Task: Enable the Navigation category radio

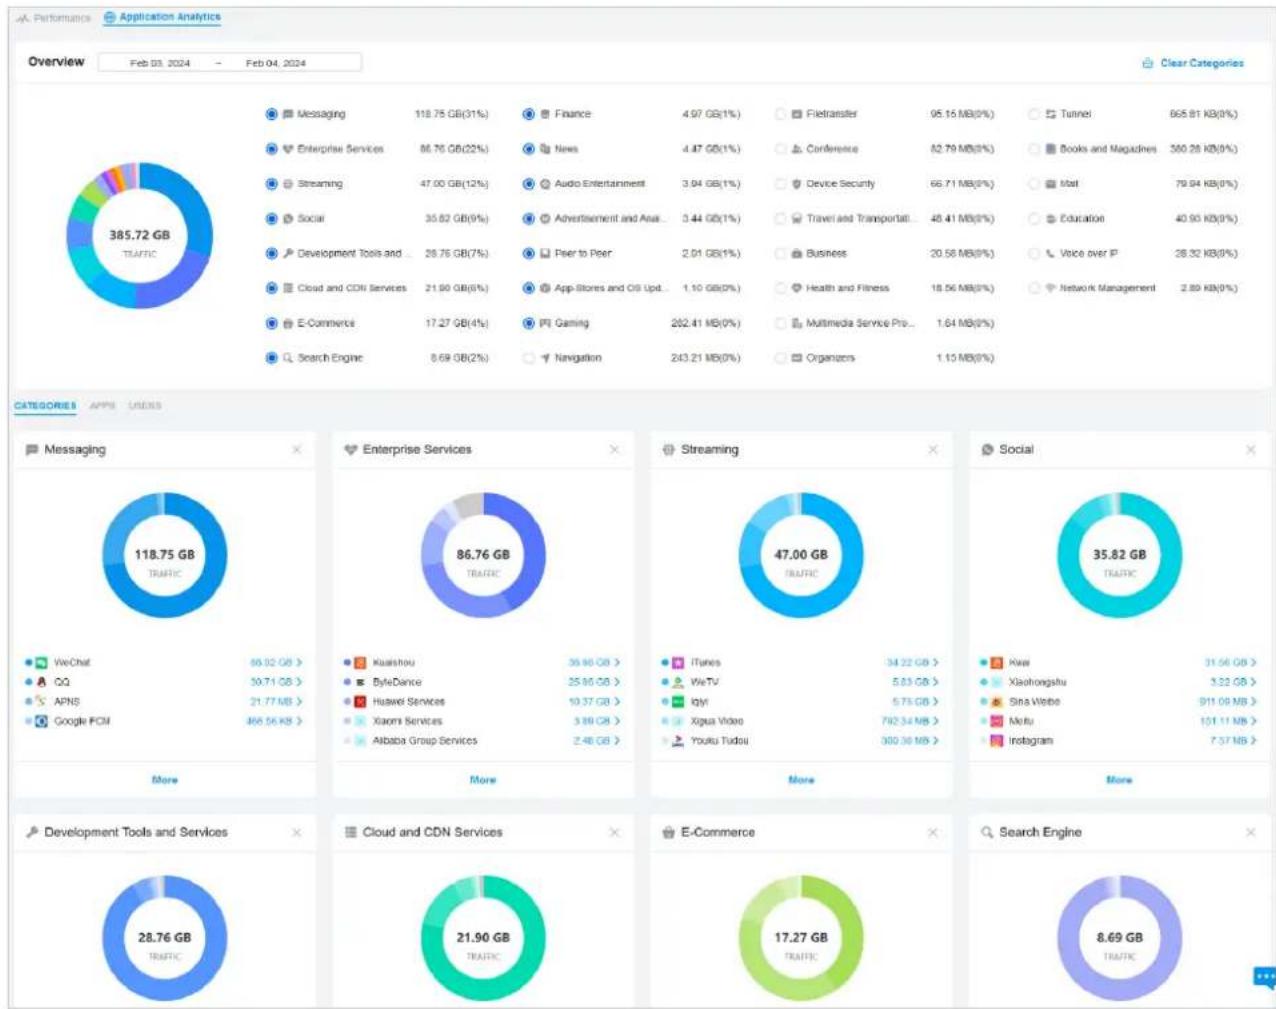Action: tap(529, 358)
